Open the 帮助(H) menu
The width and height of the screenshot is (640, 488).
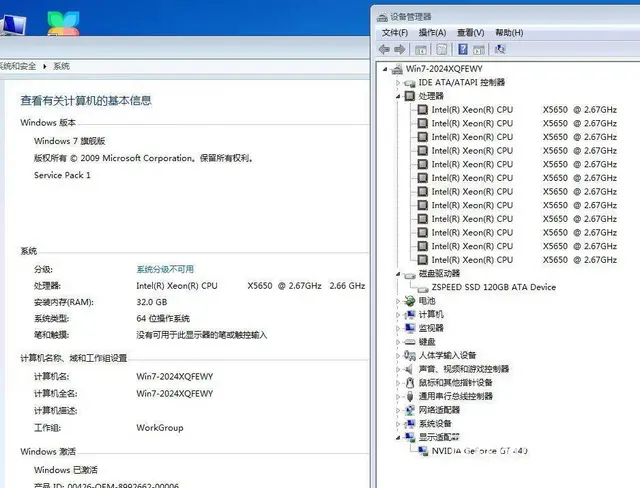(509, 33)
